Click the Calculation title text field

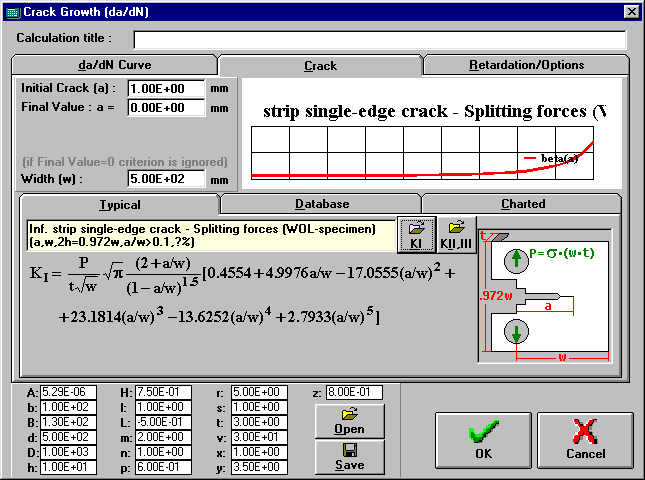click(x=379, y=40)
